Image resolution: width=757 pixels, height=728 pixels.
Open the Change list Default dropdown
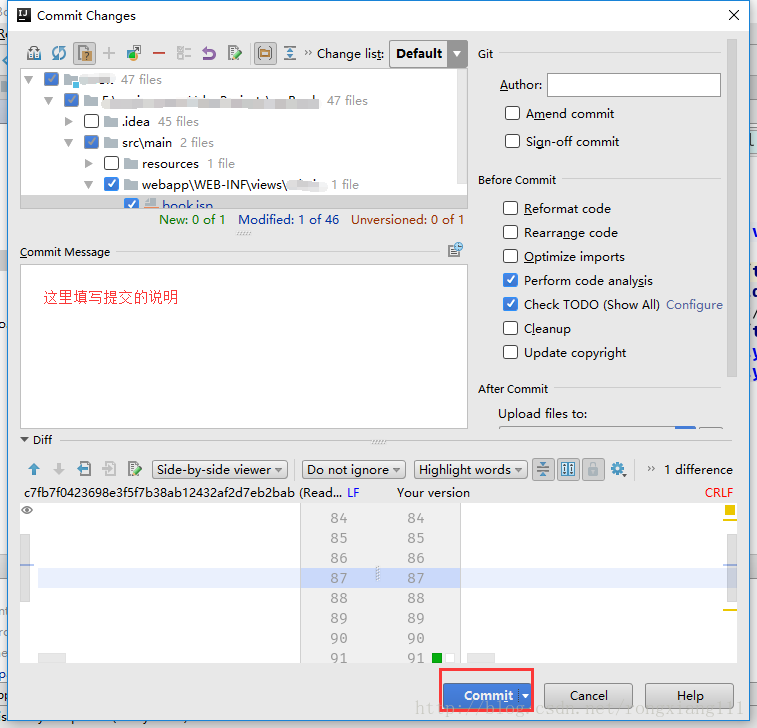(x=428, y=54)
